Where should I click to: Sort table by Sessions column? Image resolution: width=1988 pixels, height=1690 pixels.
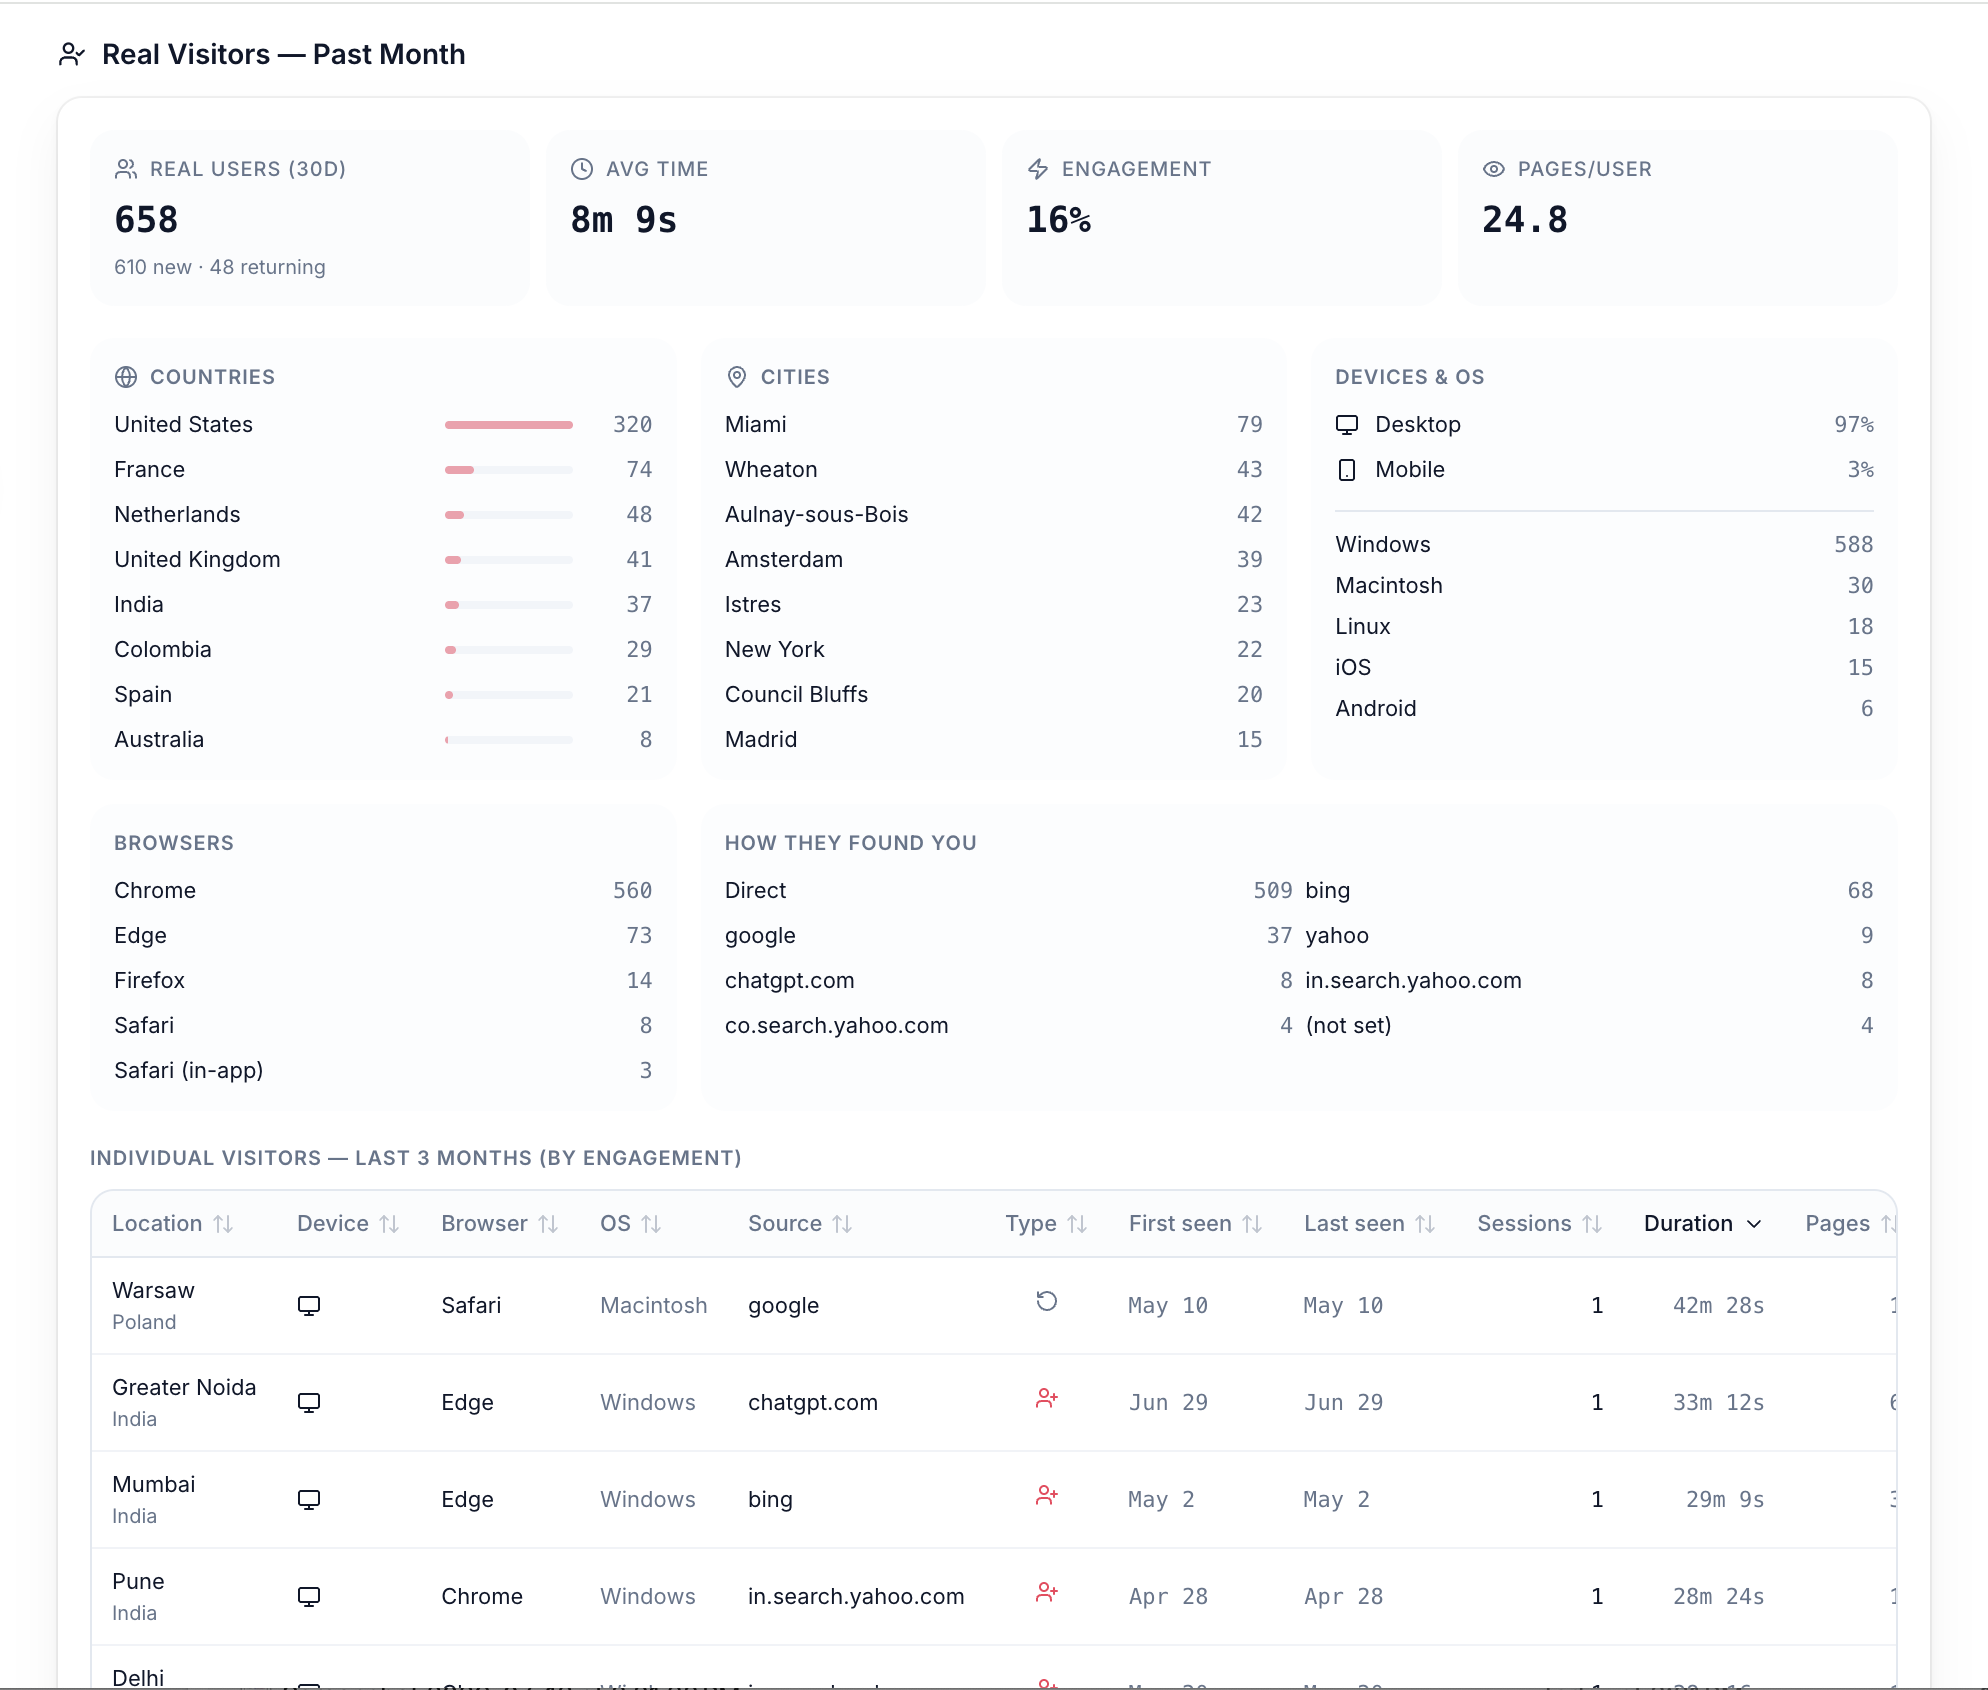[1539, 1224]
